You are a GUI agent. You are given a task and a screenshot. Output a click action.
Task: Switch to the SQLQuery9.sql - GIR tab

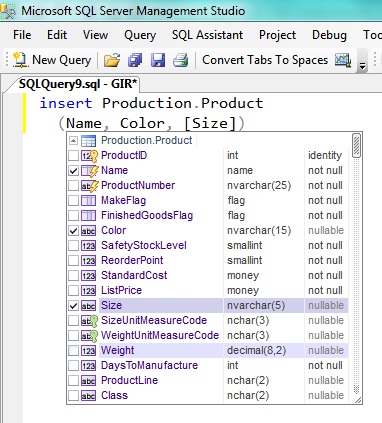pyautogui.click(x=77, y=84)
